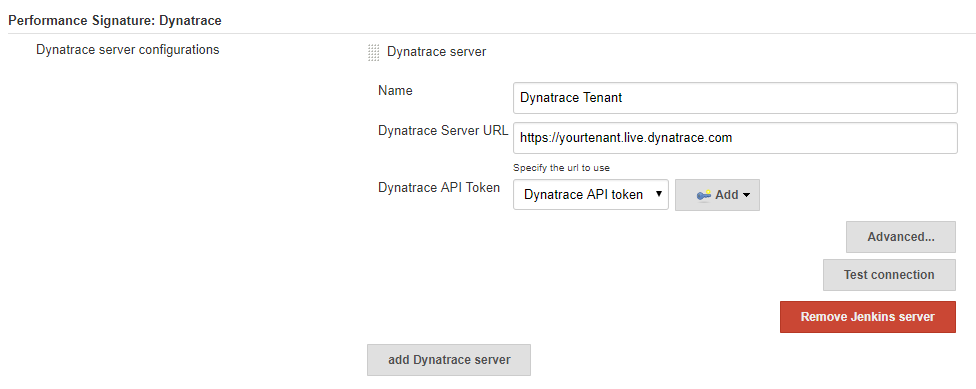This screenshot has width=976, height=389.
Task: Click the Dynatrace Server URL label
Action: (x=443, y=131)
